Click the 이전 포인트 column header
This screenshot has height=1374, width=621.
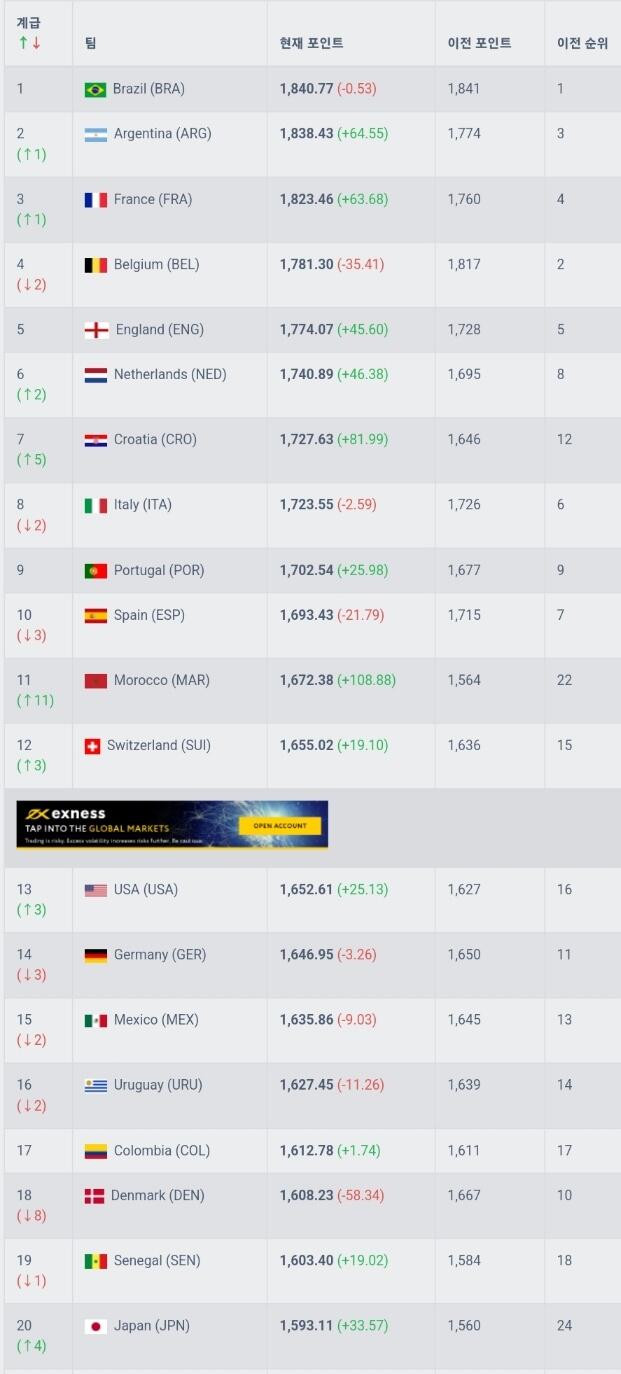click(x=479, y=43)
